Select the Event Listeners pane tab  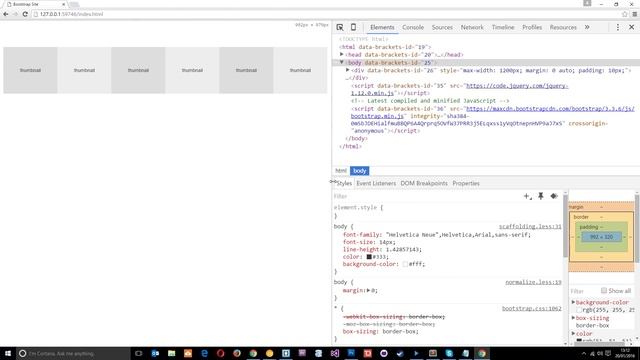click(x=376, y=183)
